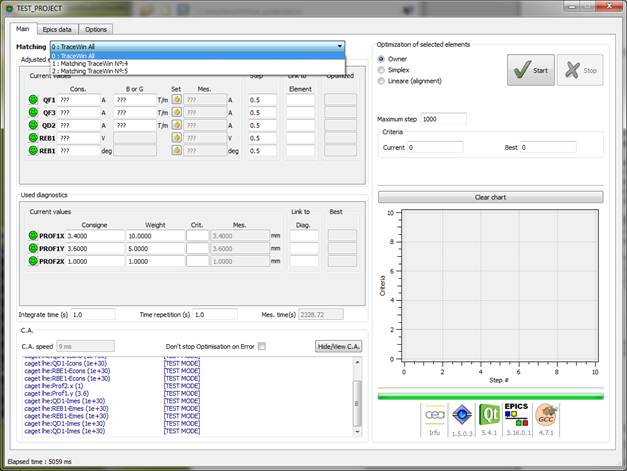The width and height of the screenshot is (627, 471).
Task: Click the green progress bar below the chart
Action: (x=491, y=396)
